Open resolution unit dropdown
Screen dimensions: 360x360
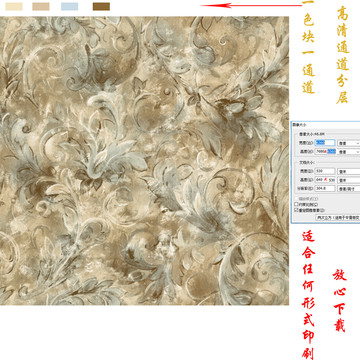(349, 189)
